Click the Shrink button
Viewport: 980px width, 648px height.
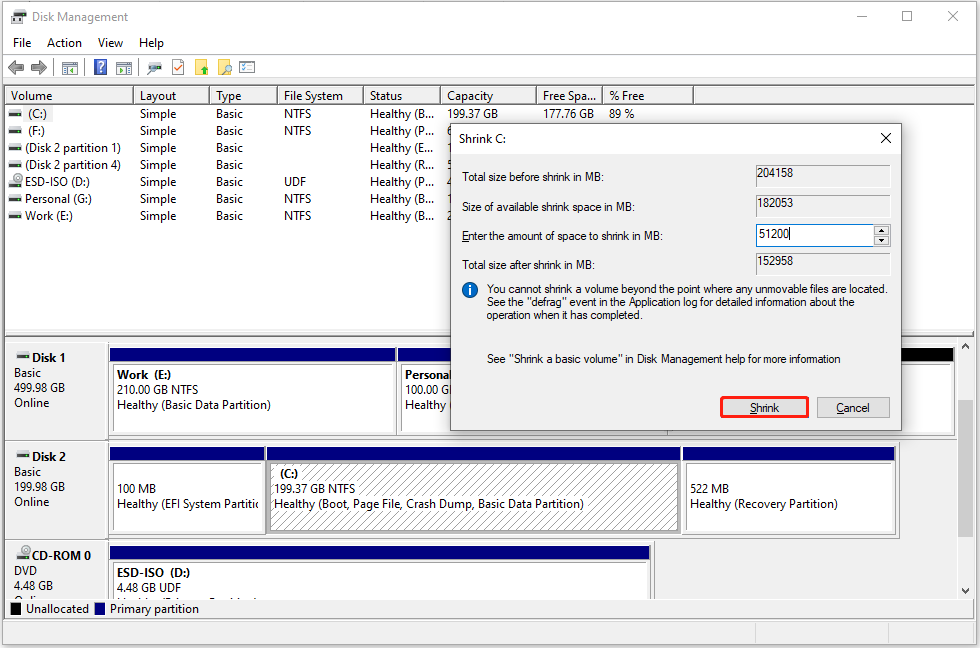click(764, 407)
